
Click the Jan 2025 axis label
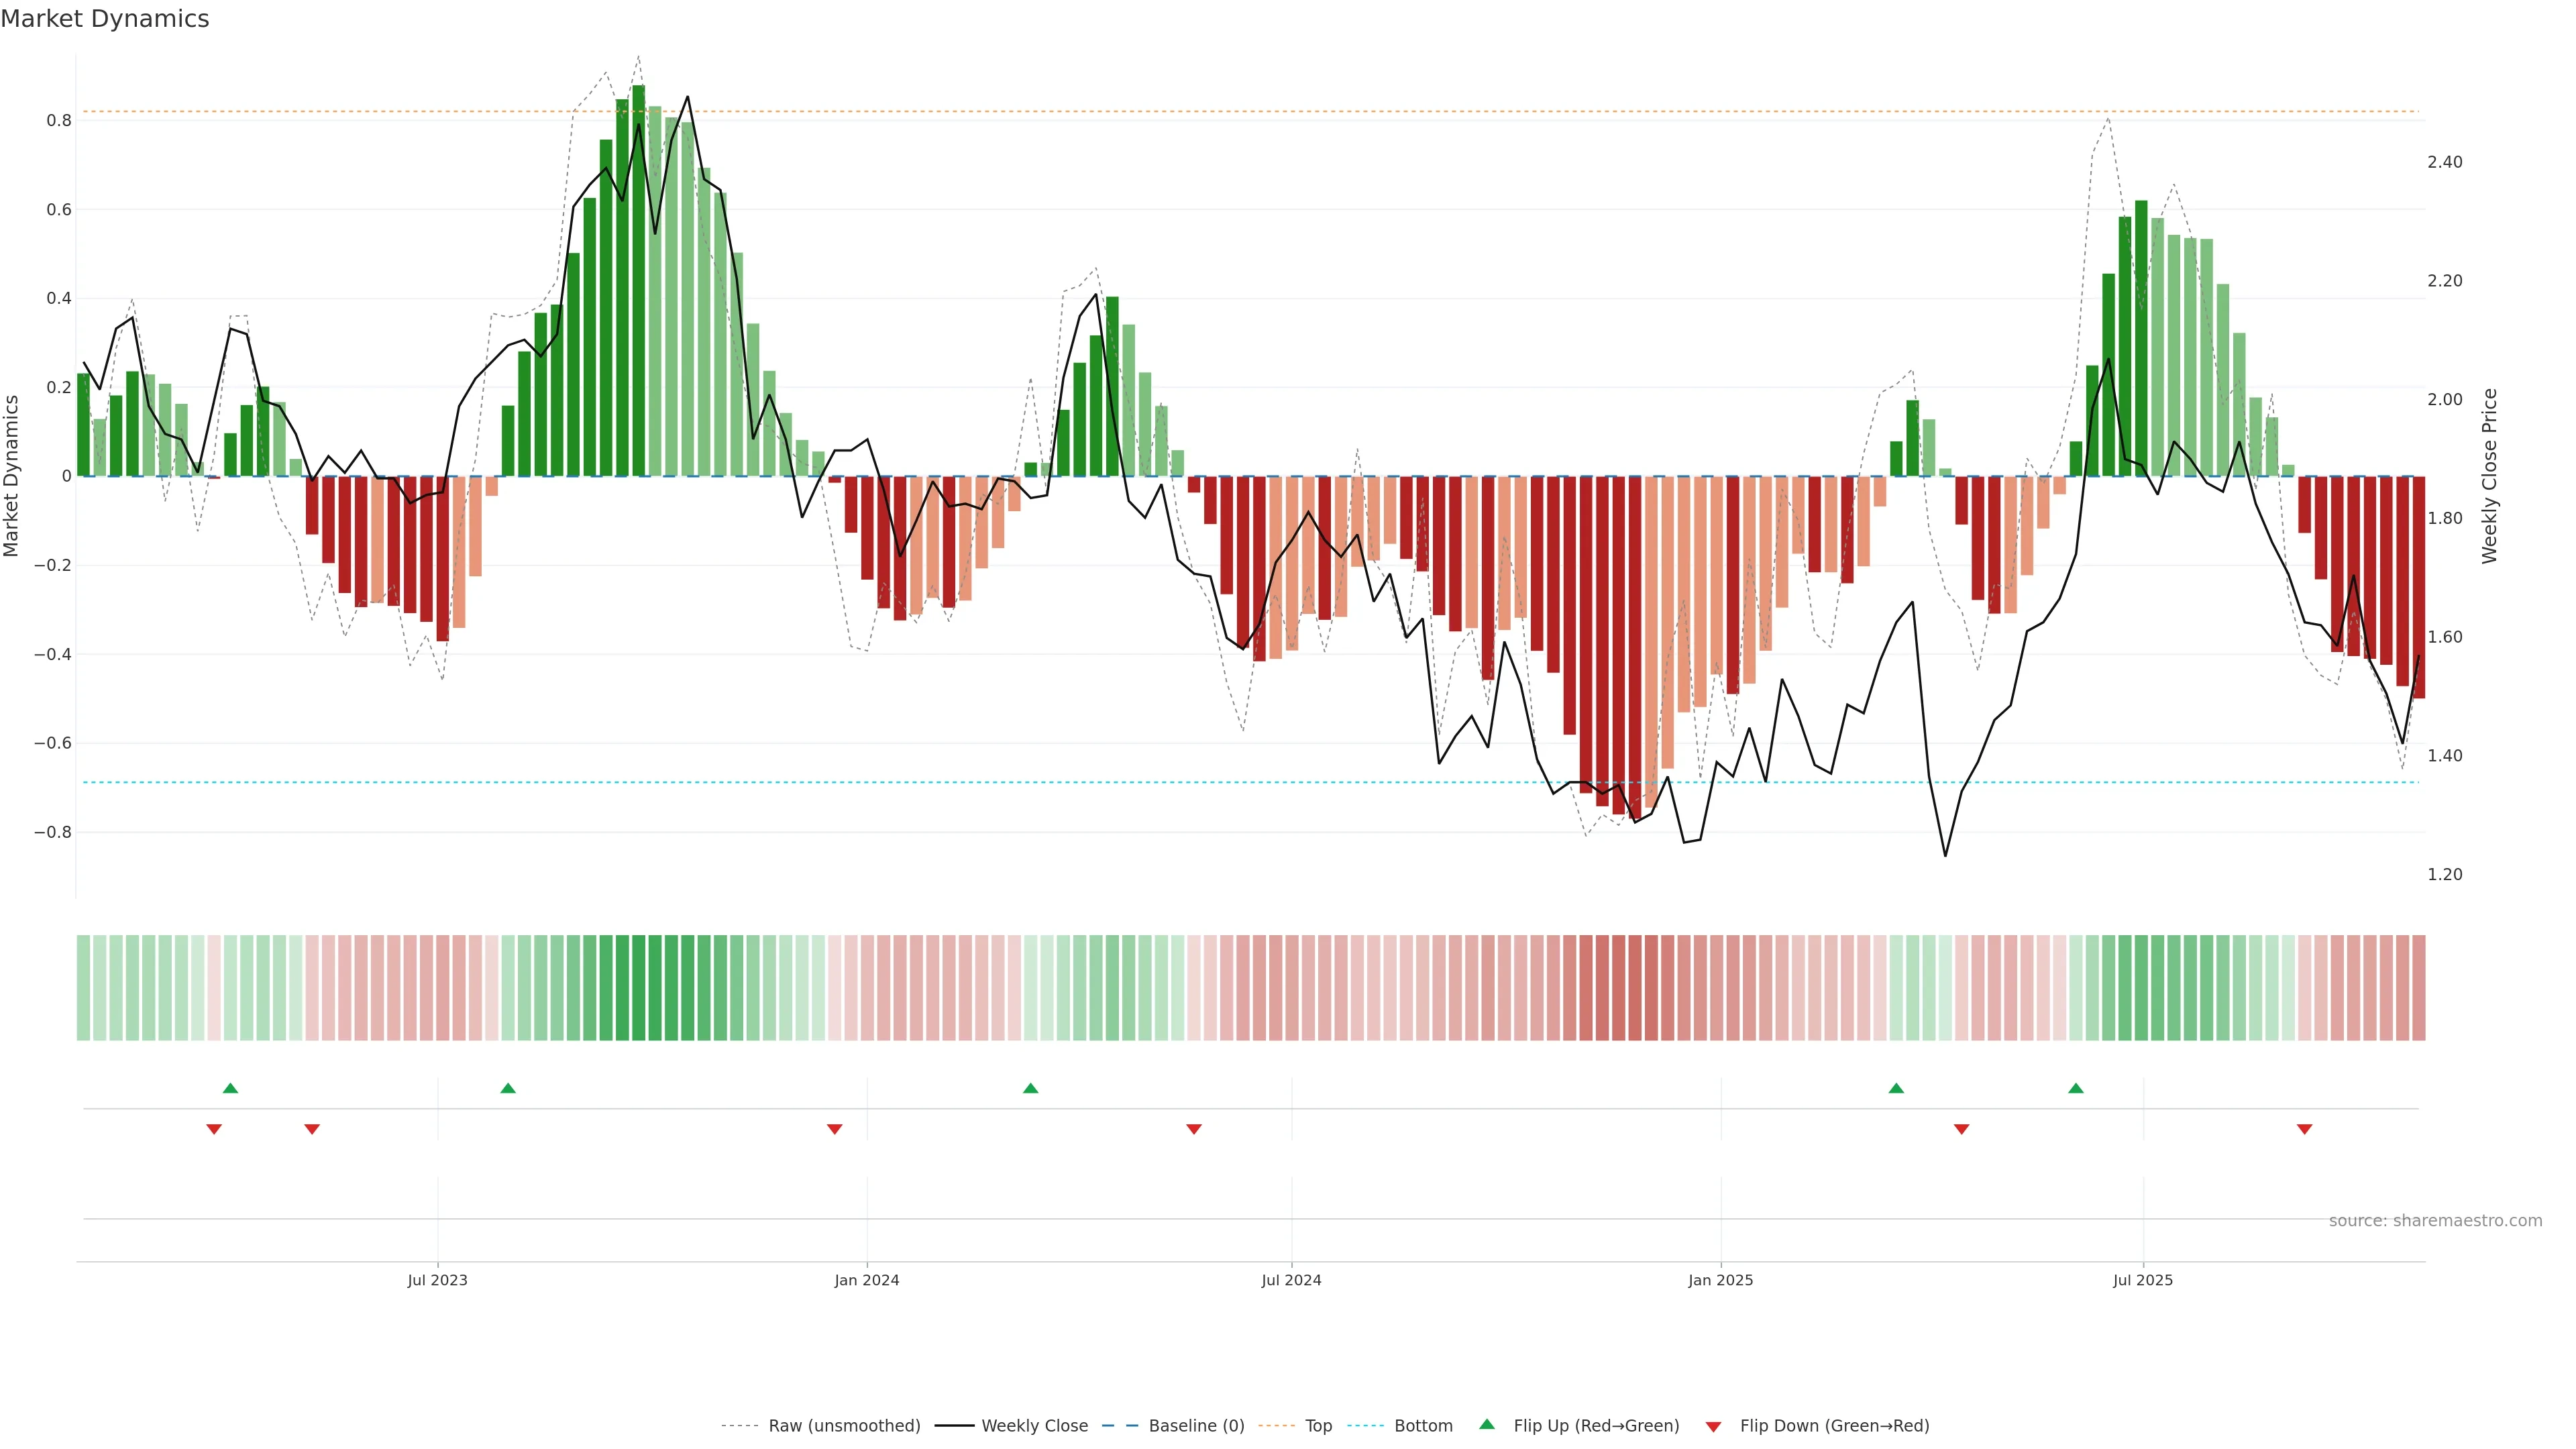point(1720,1280)
